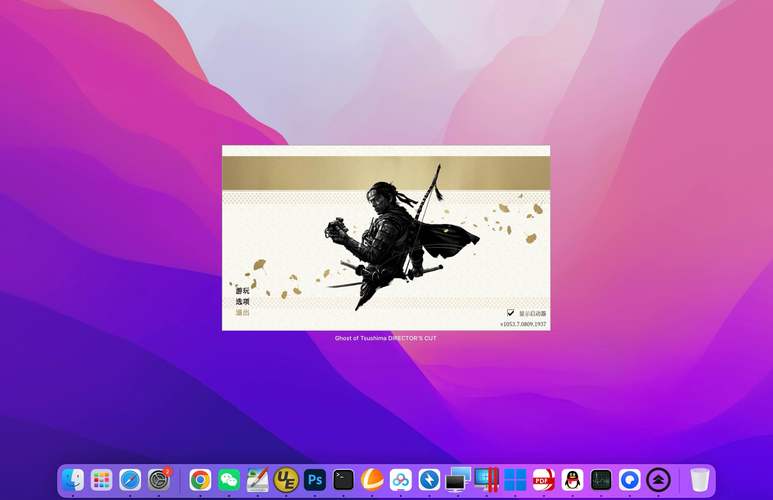The height and width of the screenshot is (500, 773).
Task: Click the v1053.7.0809.1937 version text
Action: (523, 324)
